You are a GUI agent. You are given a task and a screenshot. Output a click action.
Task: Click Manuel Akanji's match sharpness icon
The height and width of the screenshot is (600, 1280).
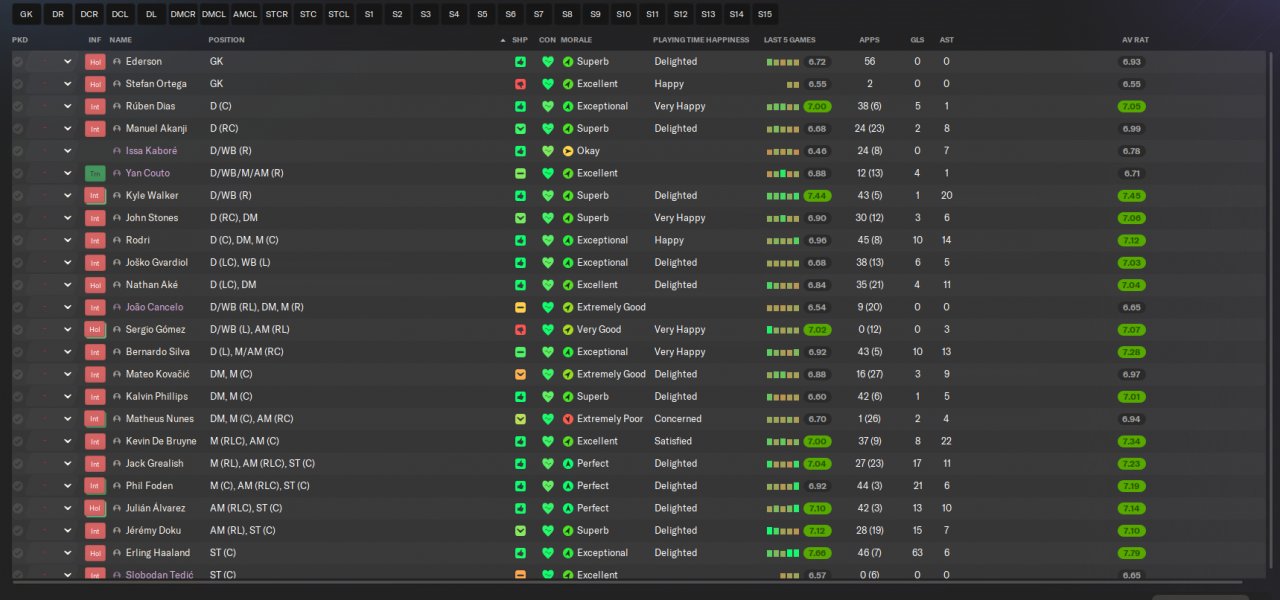pos(520,129)
